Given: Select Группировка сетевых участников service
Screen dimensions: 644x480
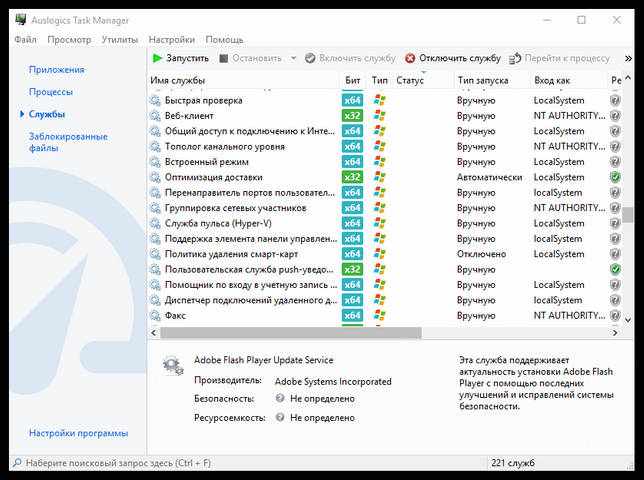Looking at the screenshot, I should coord(384,208).
